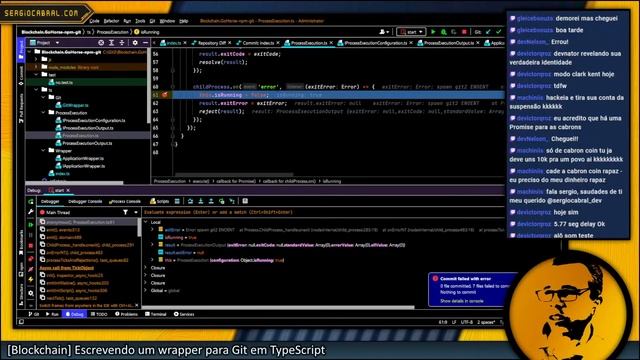Click the Step Over icon
This screenshot has height=360, width=640.
[190, 201]
